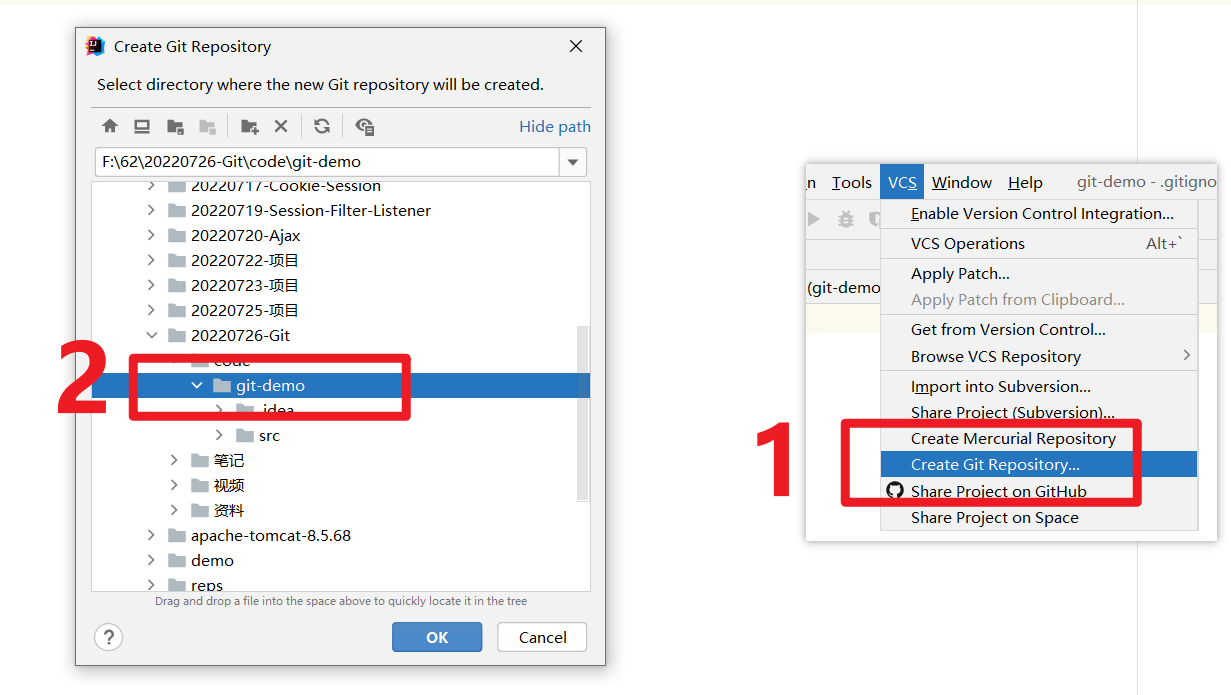
Task: Open the VCS menu
Action: pos(902,182)
